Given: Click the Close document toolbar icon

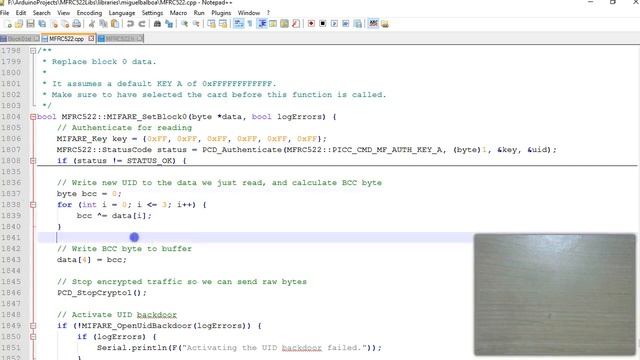Looking at the screenshot, I should 54,24.
